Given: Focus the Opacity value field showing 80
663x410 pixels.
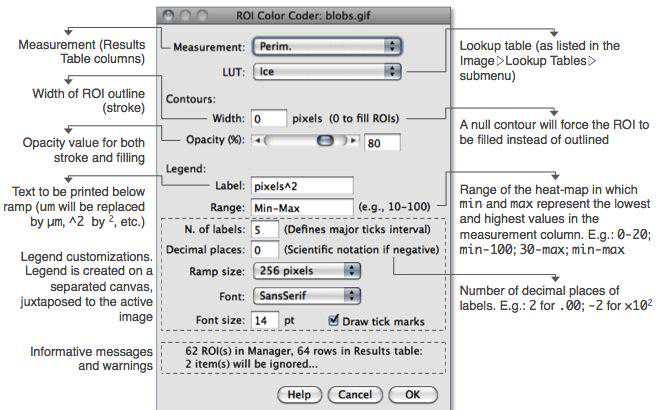Looking at the screenshot, I should point(381,142).
